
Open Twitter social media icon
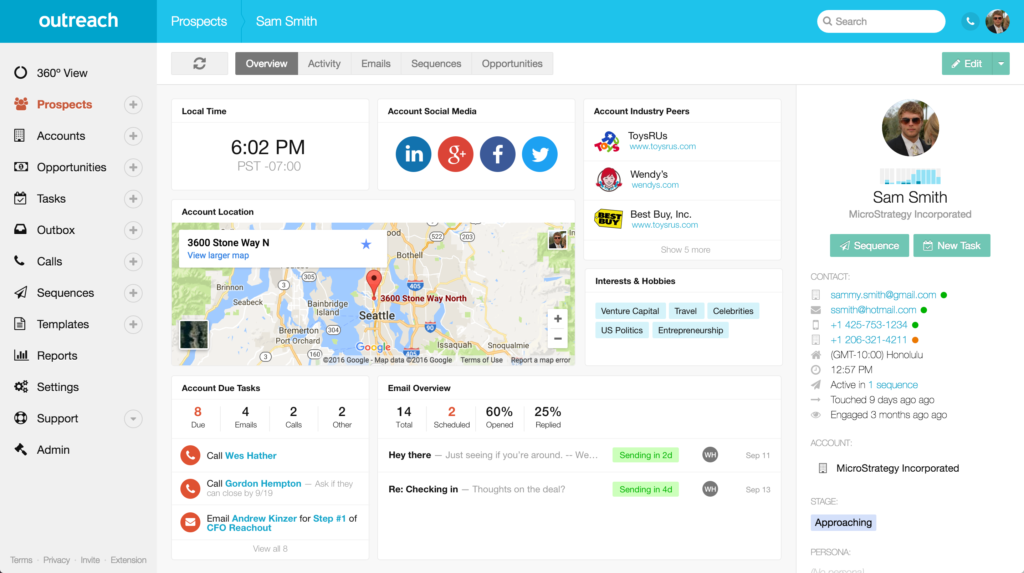click(539, 154)
